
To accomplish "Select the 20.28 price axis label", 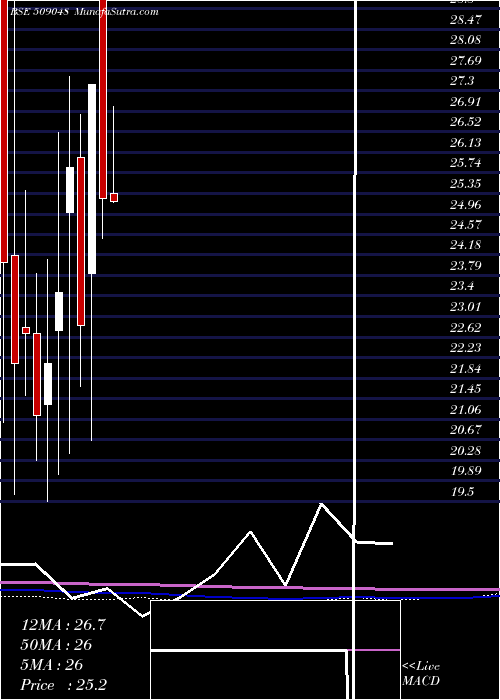I will [x=466, y=450].
